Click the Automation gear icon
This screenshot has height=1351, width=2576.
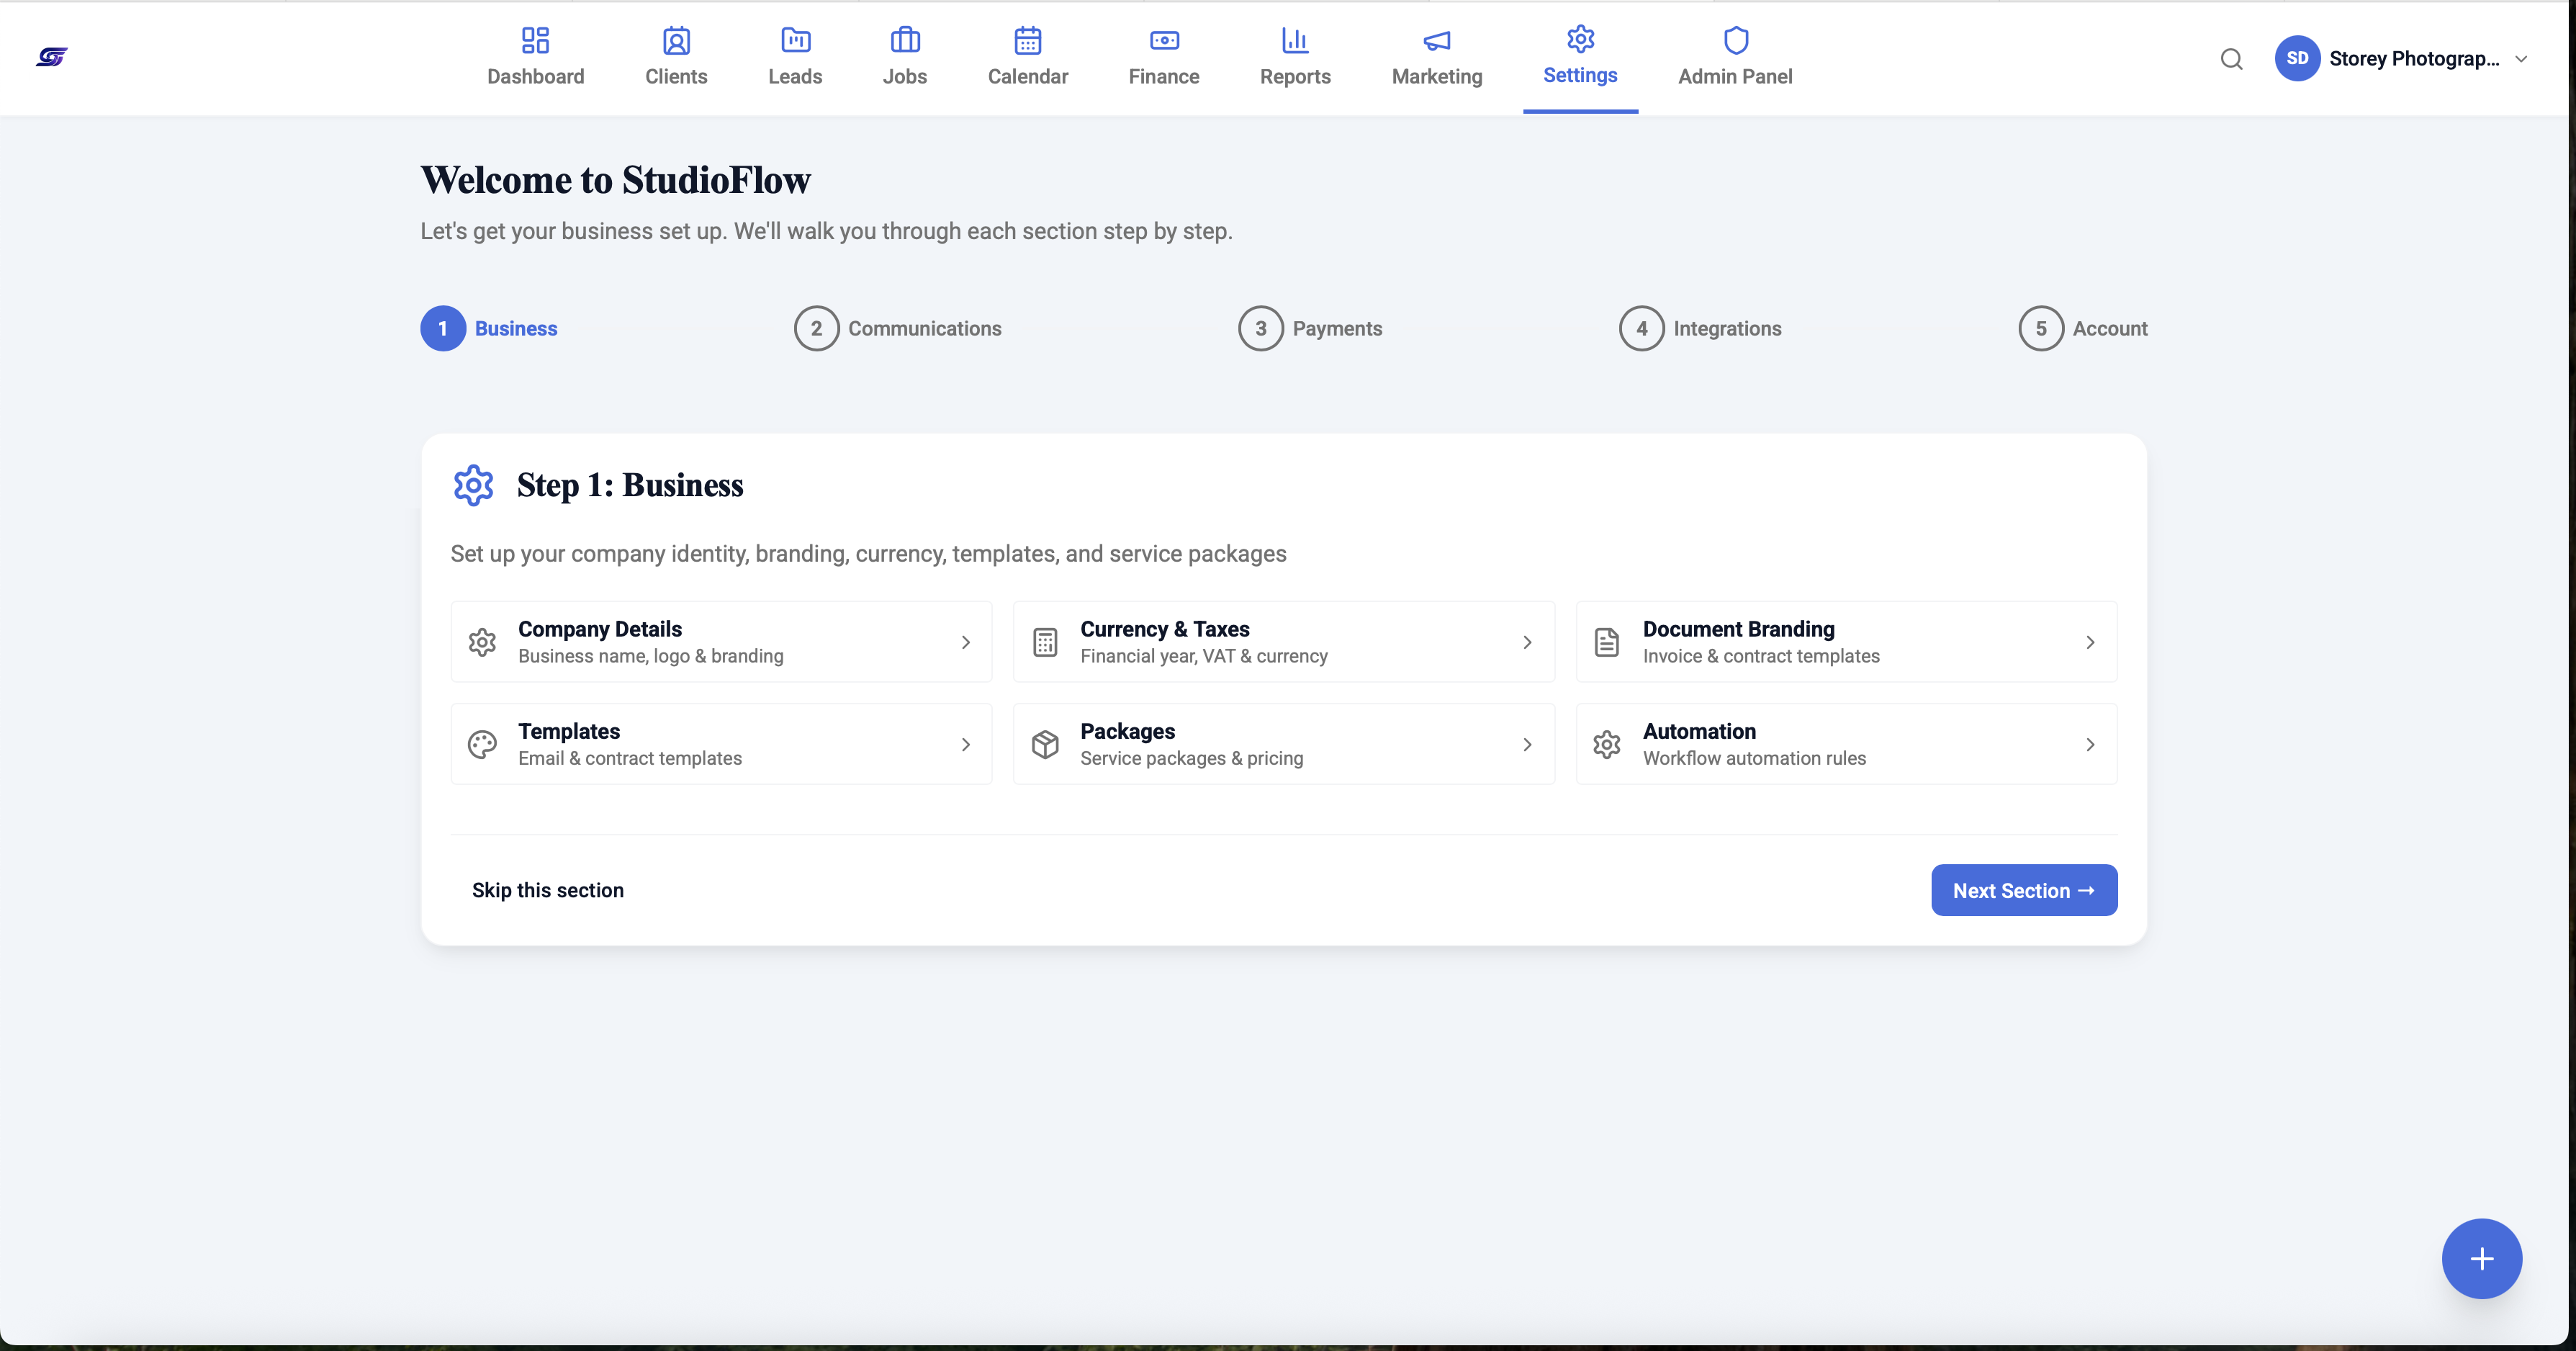pos(1606,744)
